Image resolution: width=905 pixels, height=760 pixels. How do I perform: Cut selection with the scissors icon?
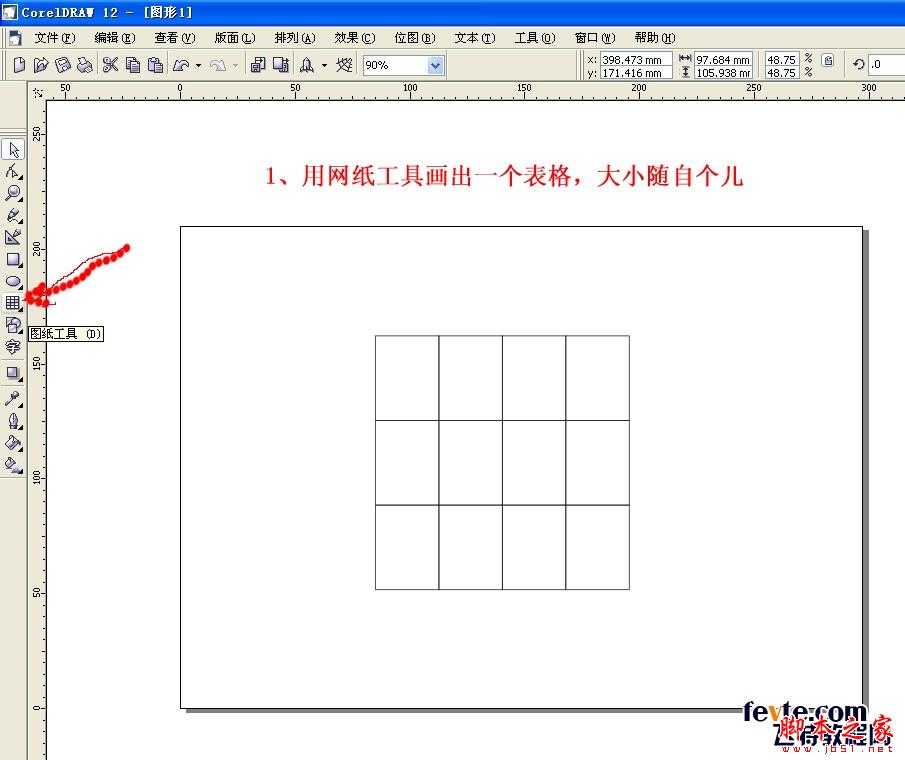pos(110,65)
